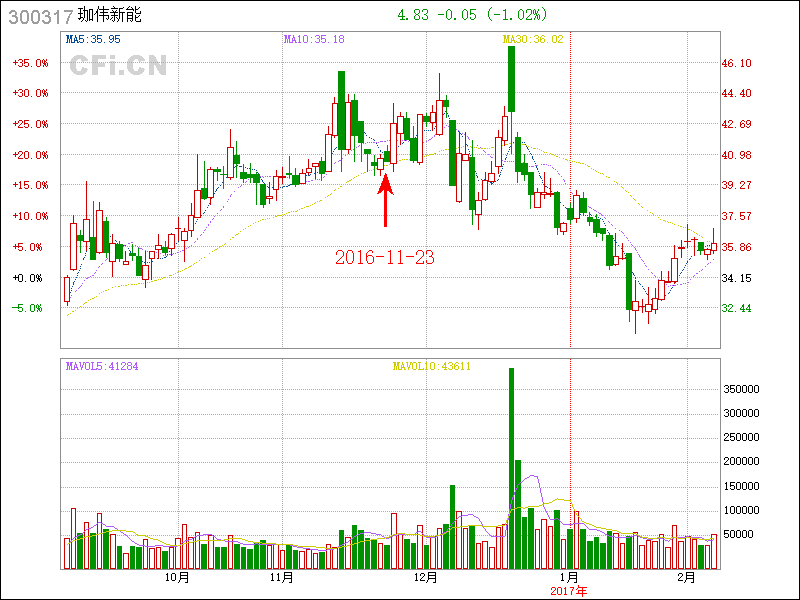Image resolution: width=800 pixels, height=600 pixels.
Task: Select the 2016-11-23 date annotation
Action: 385,257
